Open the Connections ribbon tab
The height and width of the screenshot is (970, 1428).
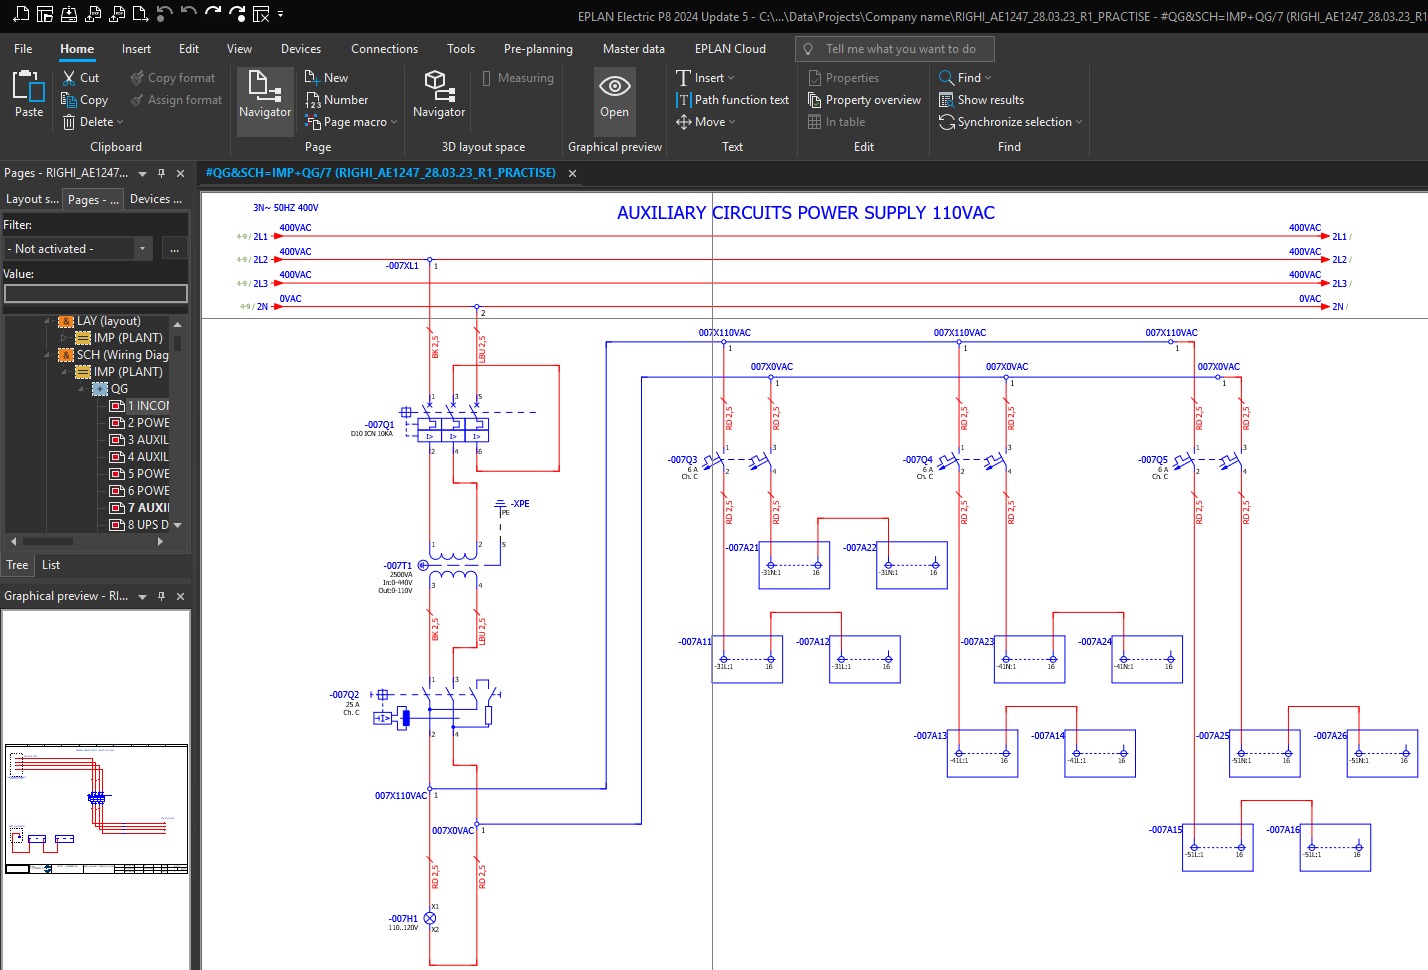384,49
